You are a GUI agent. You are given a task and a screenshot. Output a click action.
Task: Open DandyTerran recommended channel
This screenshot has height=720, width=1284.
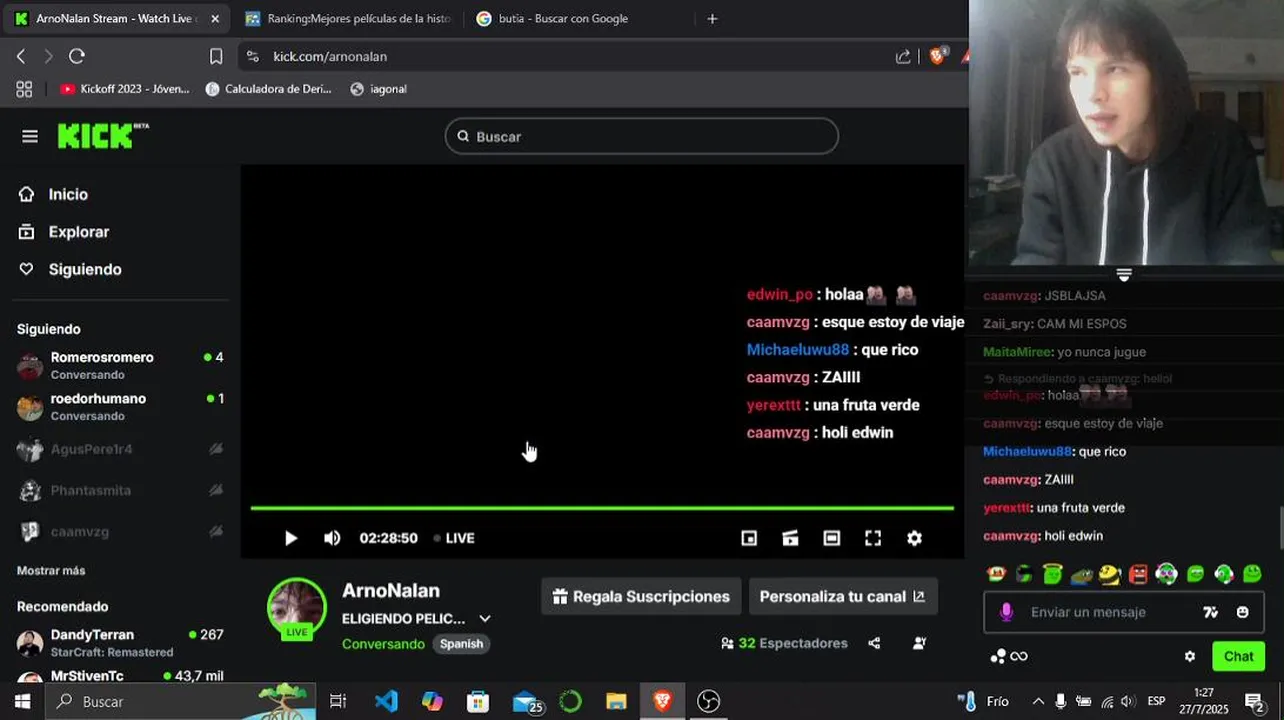point(120,642)
